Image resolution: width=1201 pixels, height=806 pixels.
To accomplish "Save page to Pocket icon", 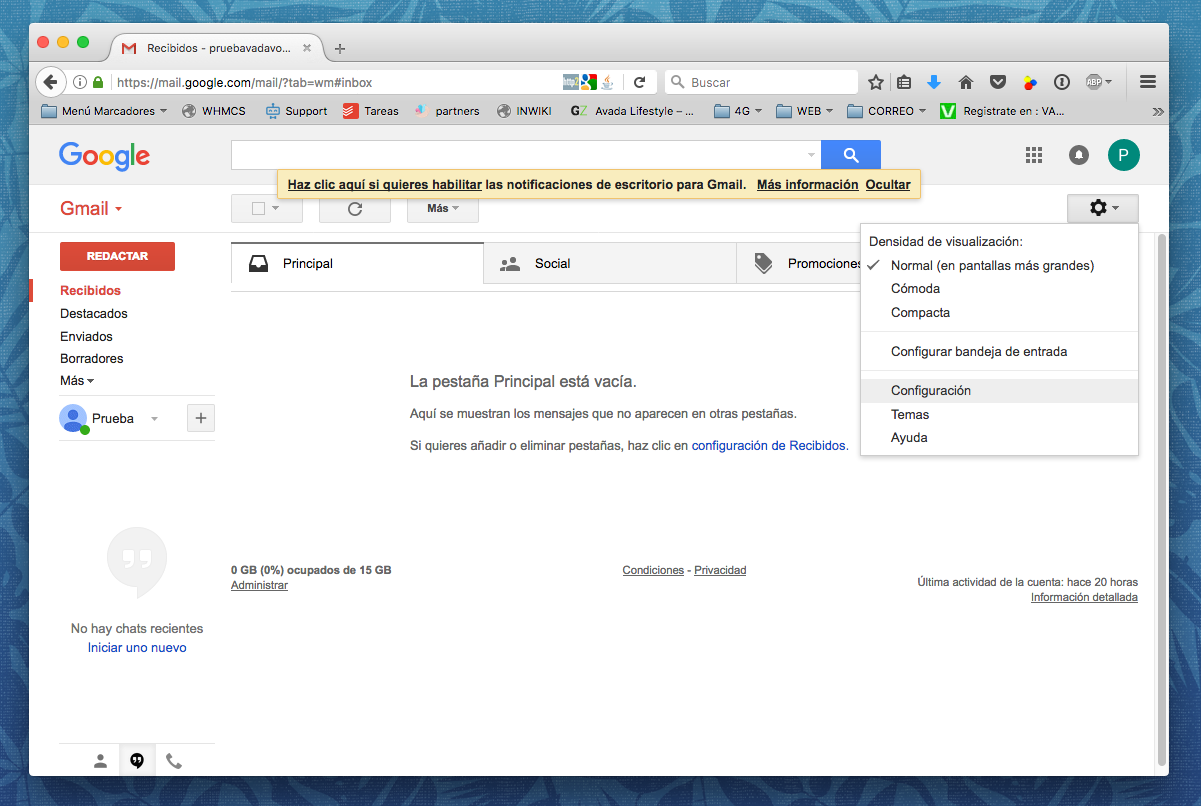I will click(998, 82).
